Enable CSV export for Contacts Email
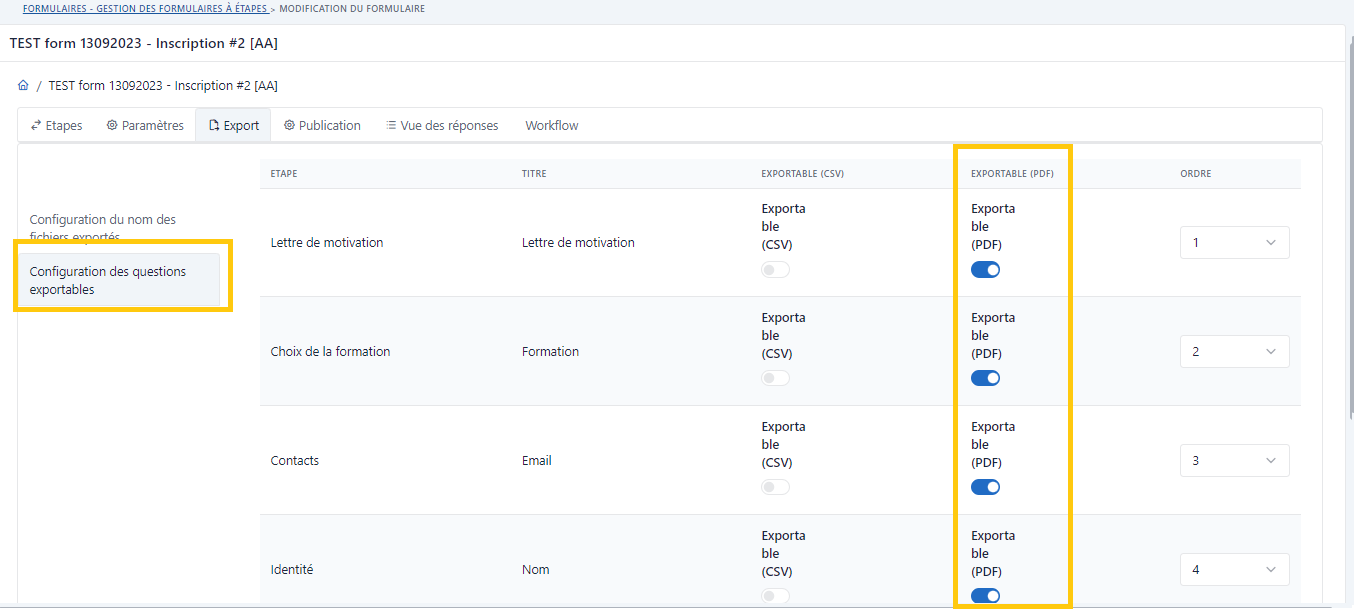The image size is (1354, 612). tap(775, 487)
